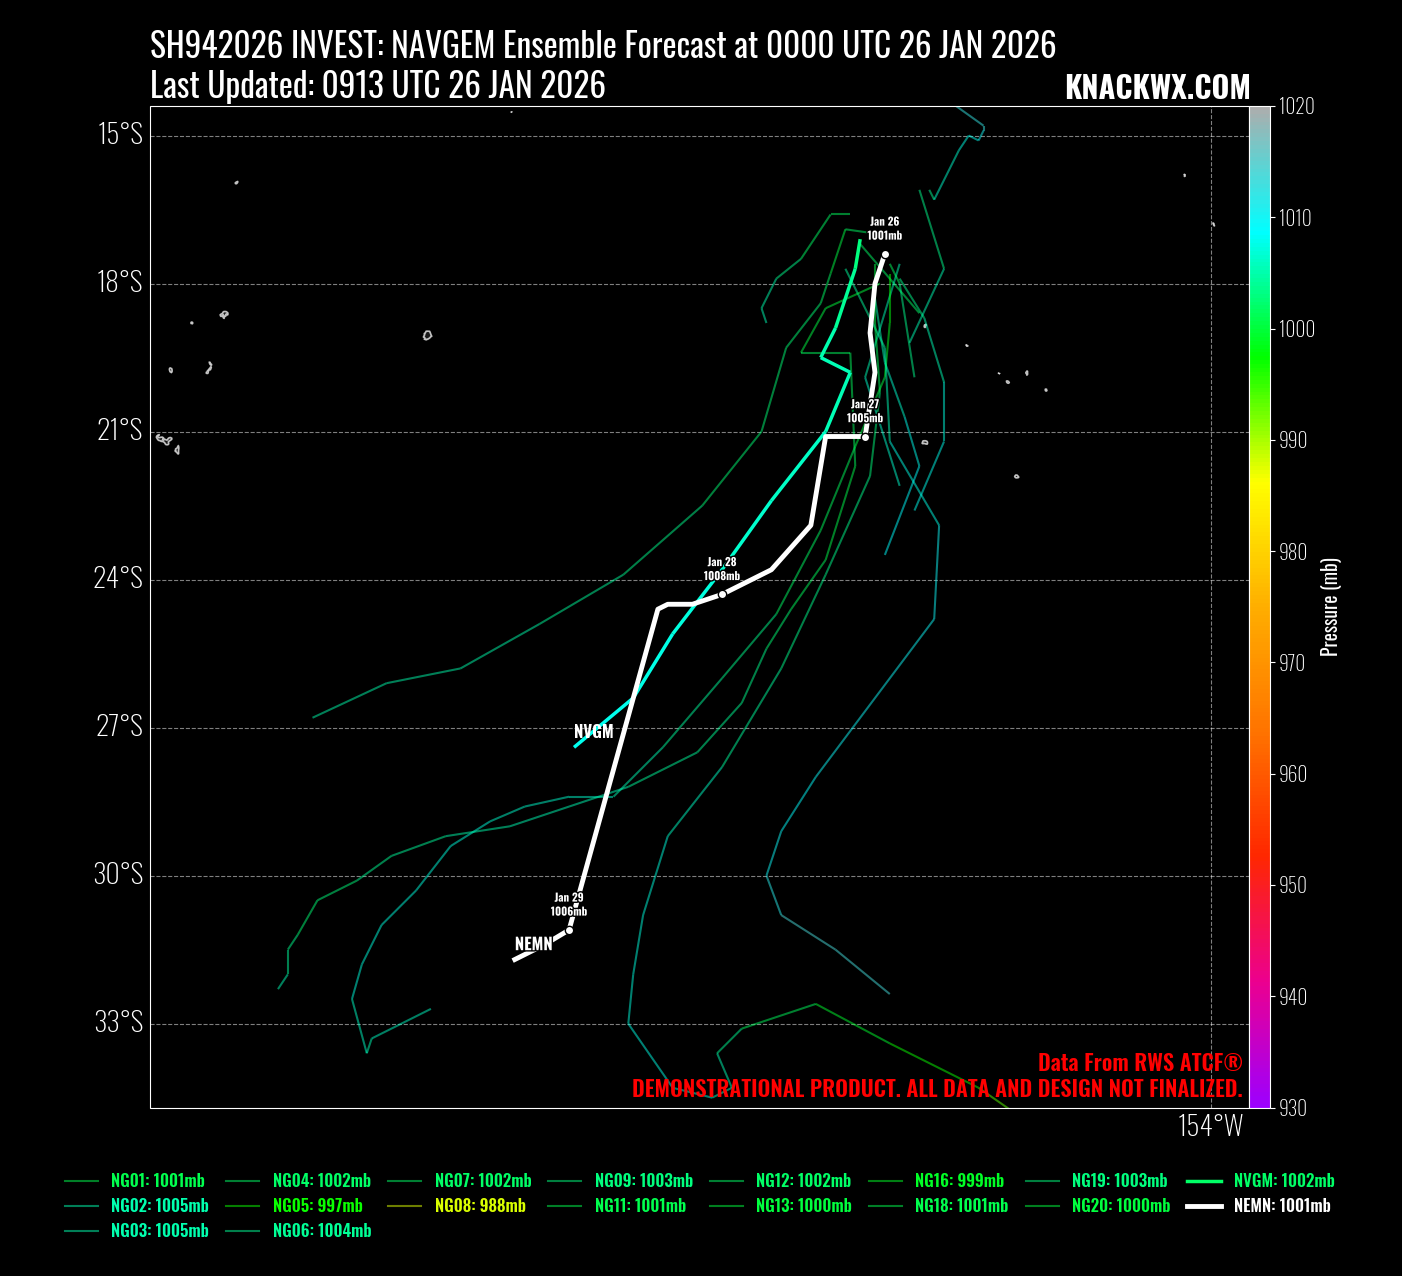Click the Jan 27 1005mb track point
The image size is (1402, 1276).
pos(865,437)
